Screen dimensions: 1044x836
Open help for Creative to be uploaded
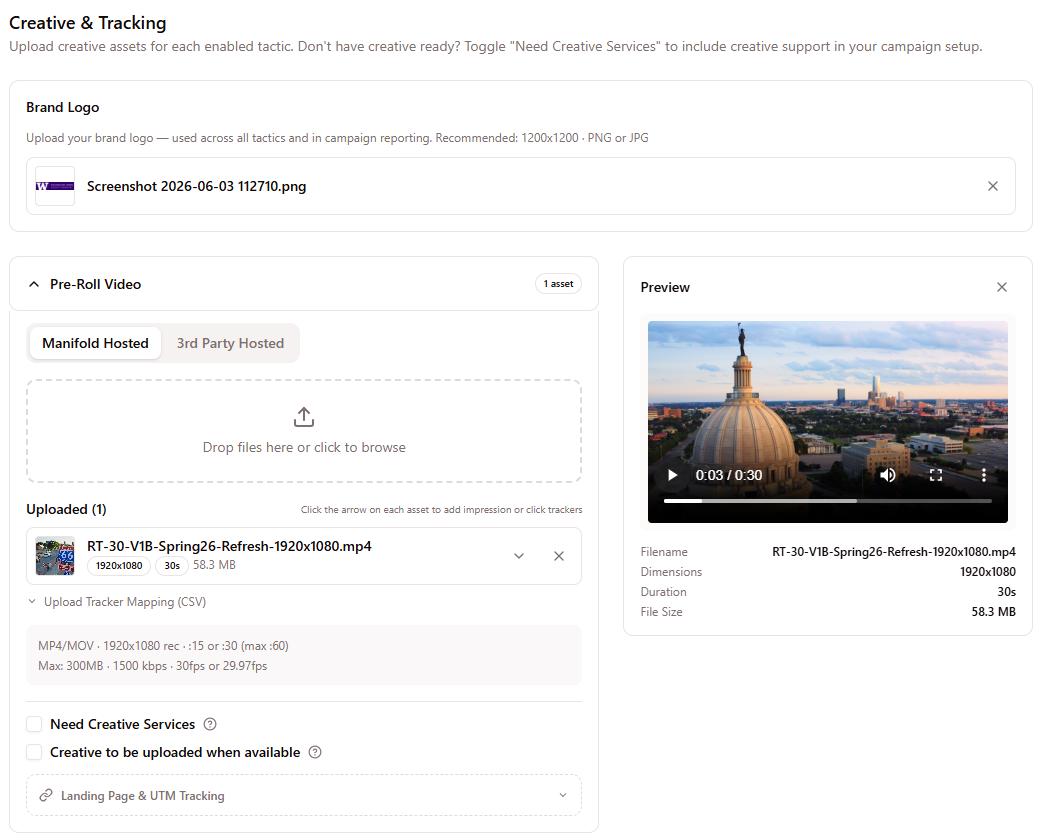315,752
